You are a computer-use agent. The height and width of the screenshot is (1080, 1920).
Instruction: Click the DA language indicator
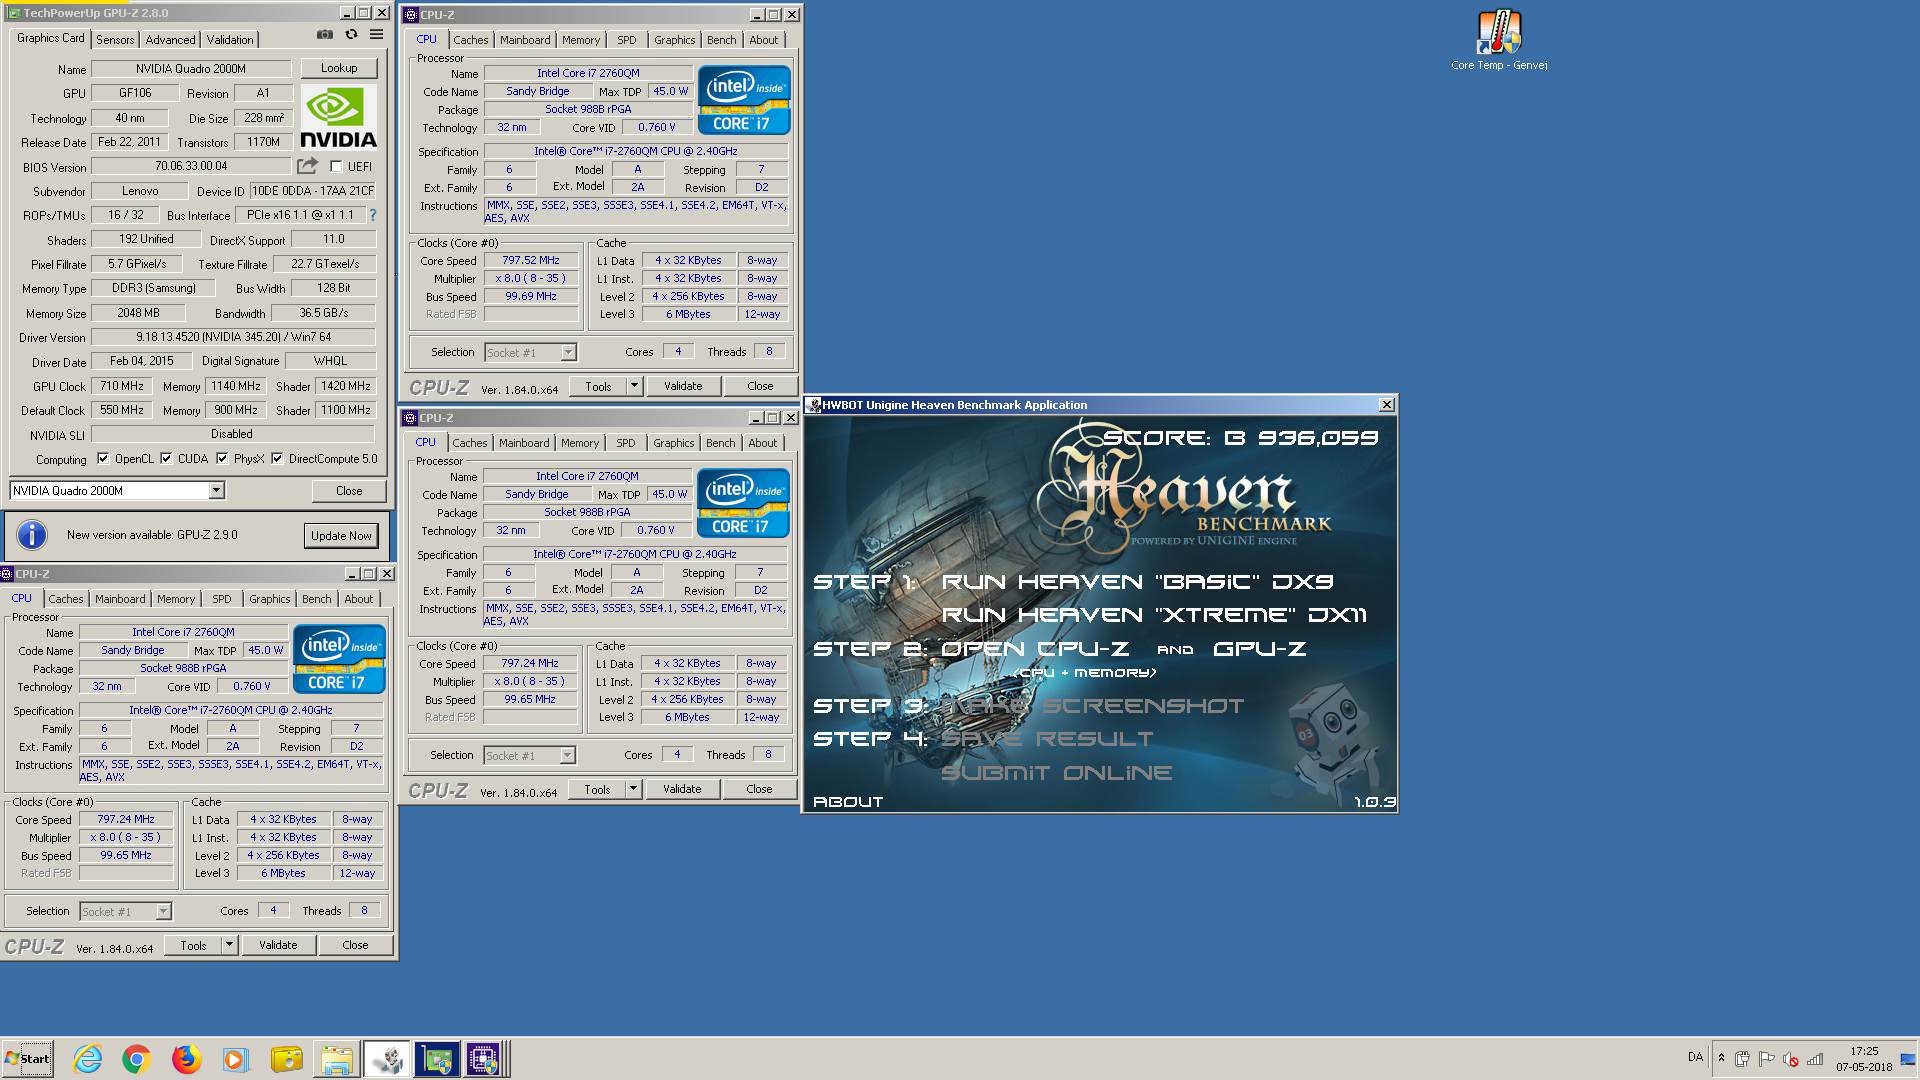tap(1695, 1057)
